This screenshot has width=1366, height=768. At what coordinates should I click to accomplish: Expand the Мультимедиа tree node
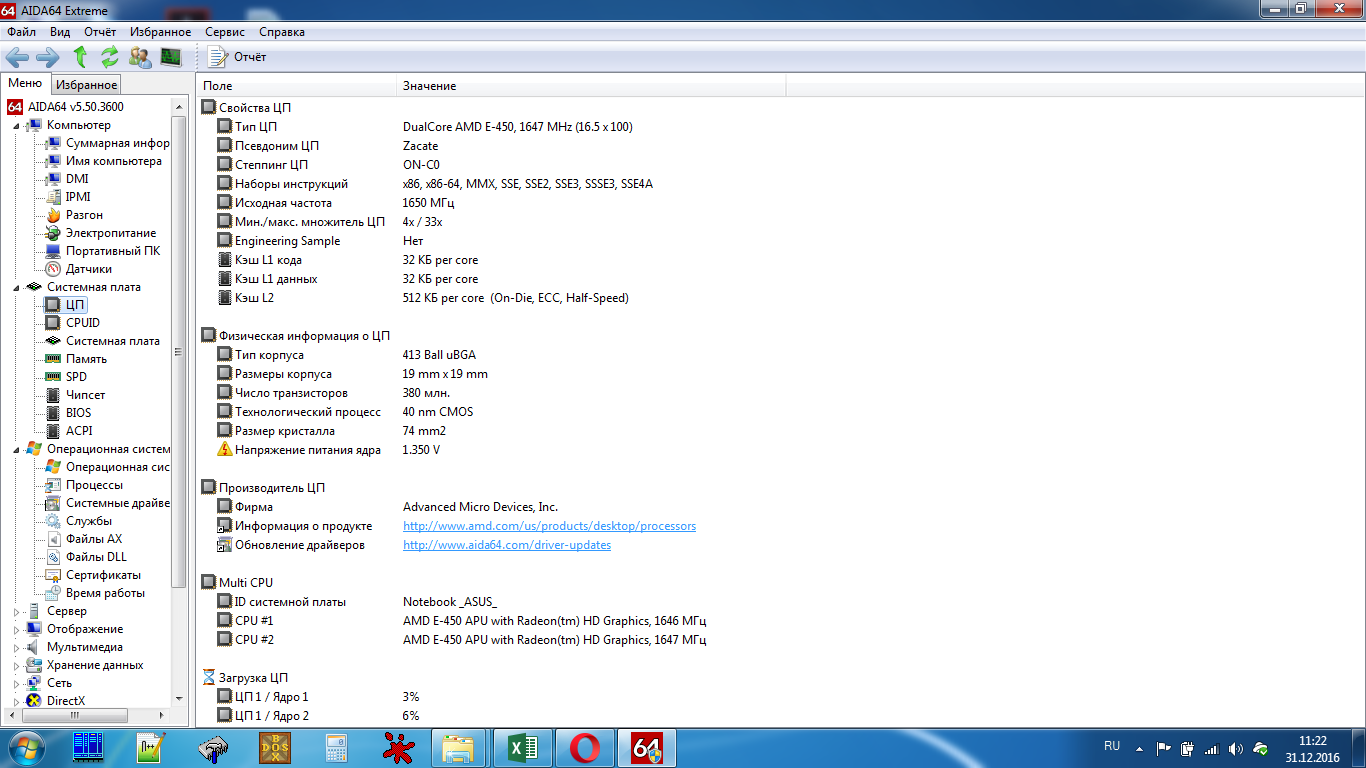pyautogui.click(x=16, y=647)
